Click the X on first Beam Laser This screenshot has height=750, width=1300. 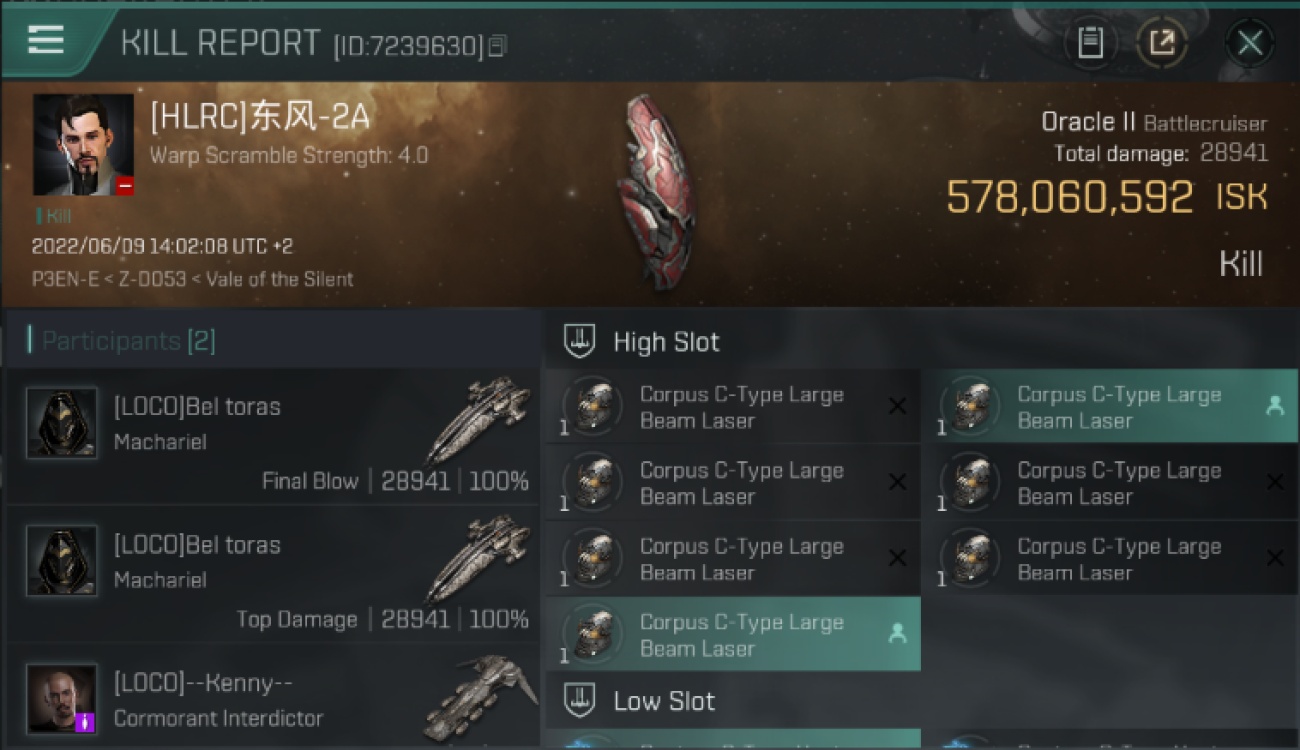point(897,406)
